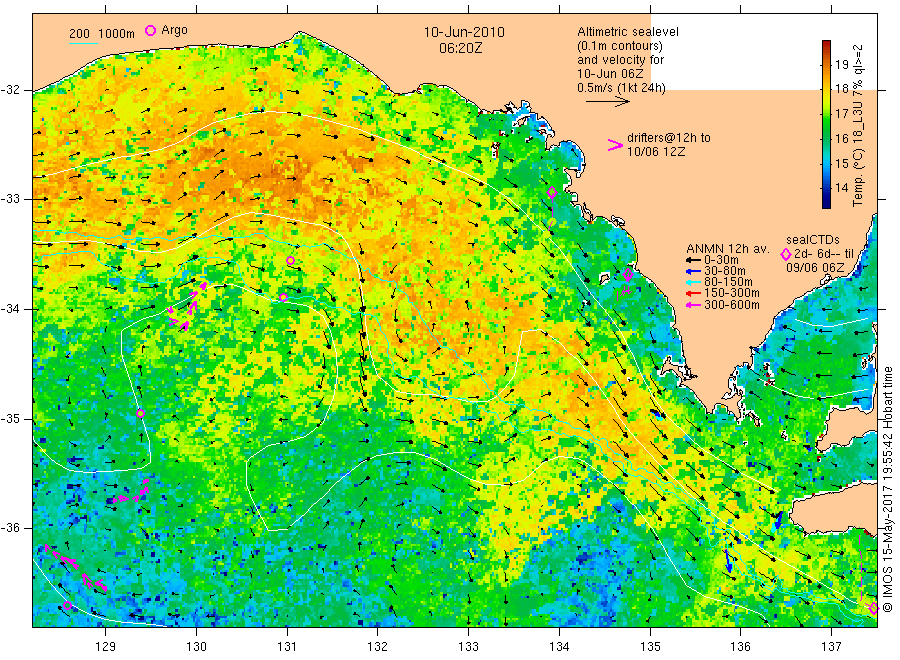Click the 14 label on temperature scale
Screen dimensions: 900x660
[841, 188]
